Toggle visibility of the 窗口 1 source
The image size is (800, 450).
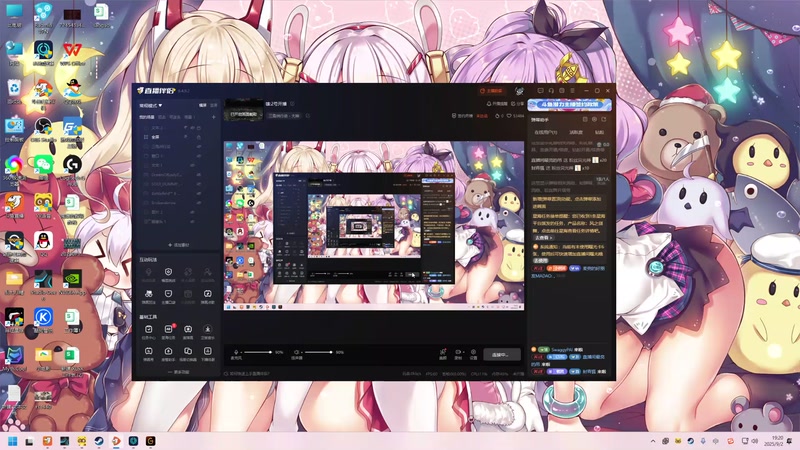198,156
